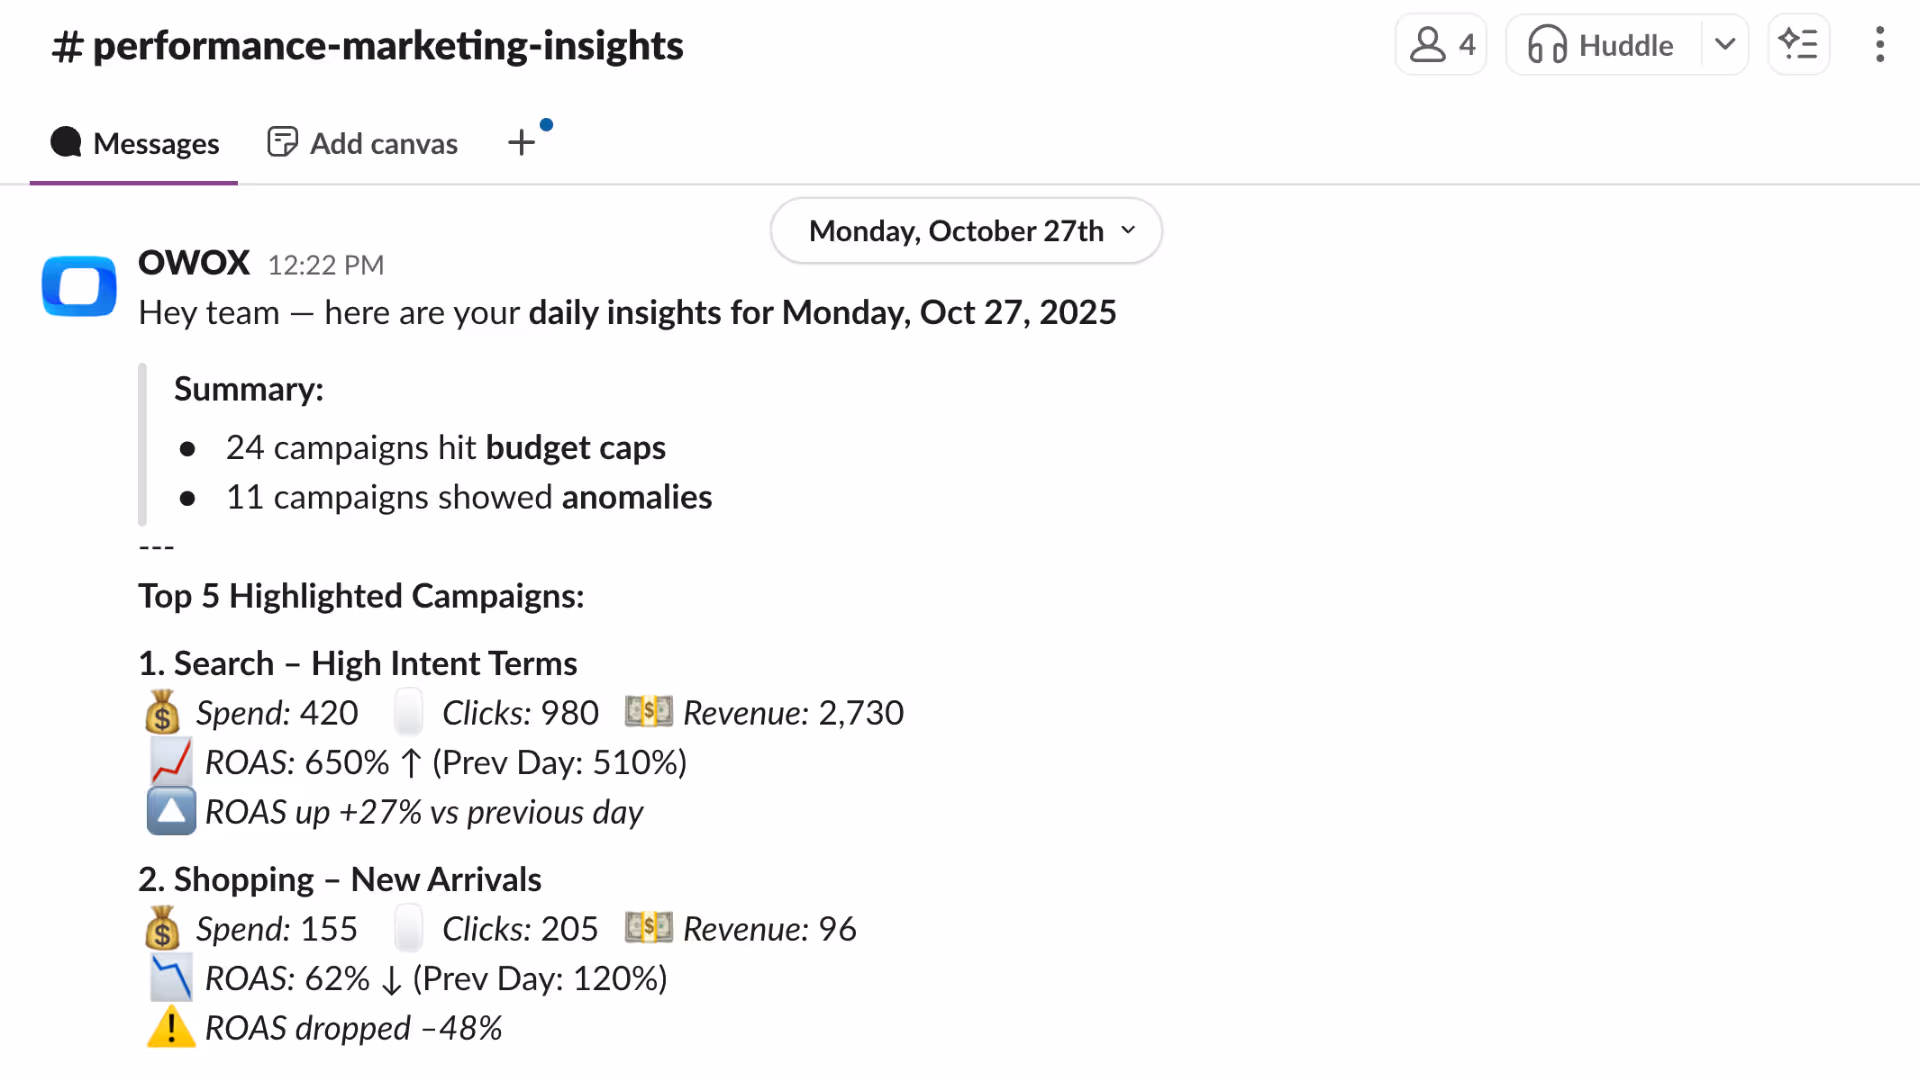1920x1080 pixels.
Task: Click the money bag emoji on Spend line
Action: coord(162,712)
